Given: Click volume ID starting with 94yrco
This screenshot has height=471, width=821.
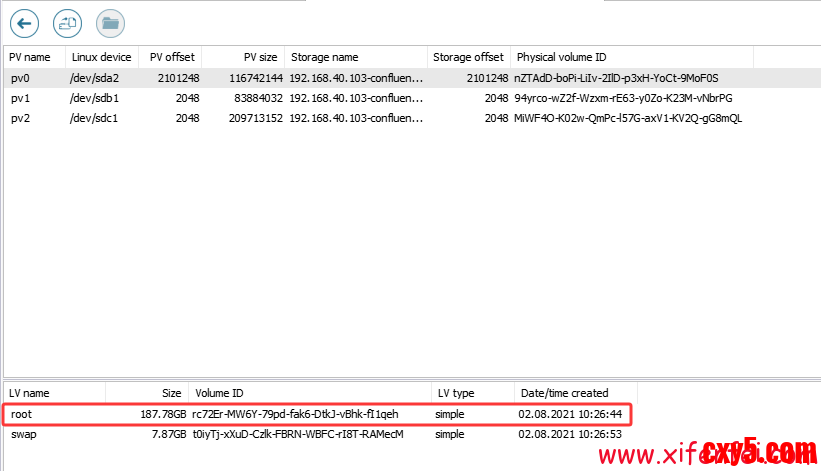Looking at the screenshot, I should [x=623, y=98].
